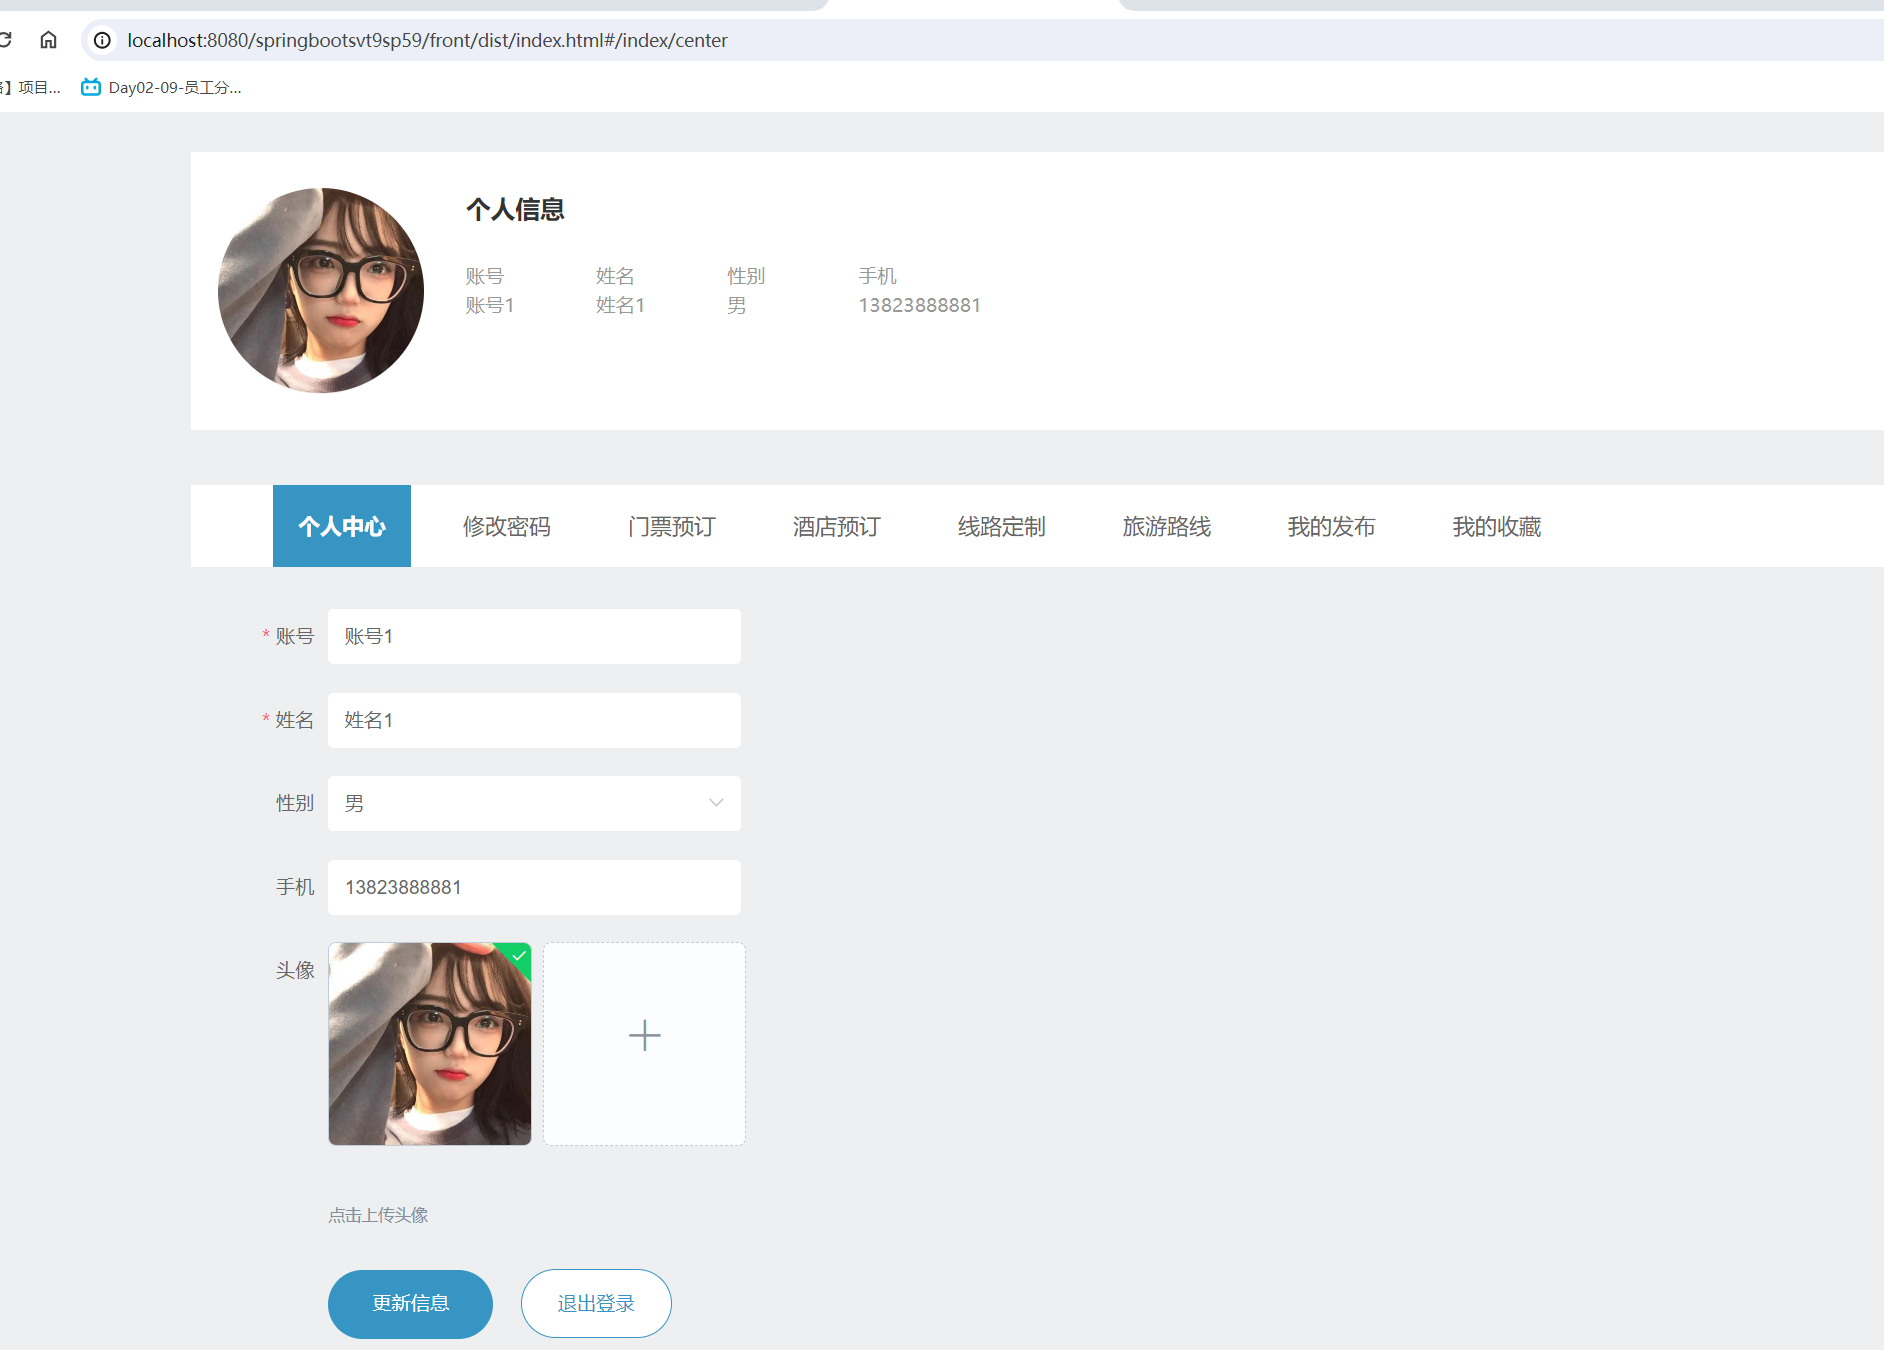Image resolution: width=1884 pixels, height=1350 pixels.
Task: Go to the browser home page icon
Action: click(x=48, y=40)
